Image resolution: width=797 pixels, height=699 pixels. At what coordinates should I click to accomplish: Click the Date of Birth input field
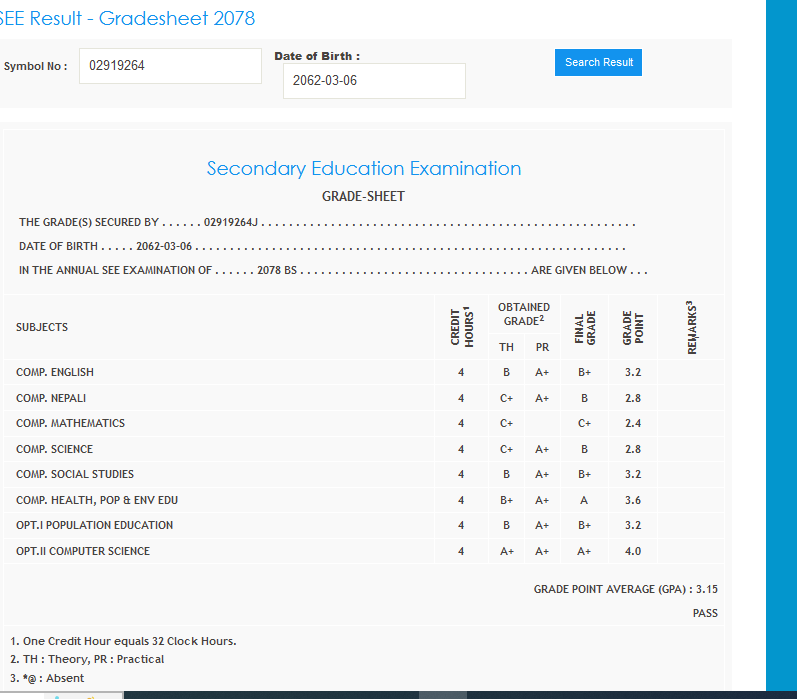pyautogui.click(x=374, y=81)
